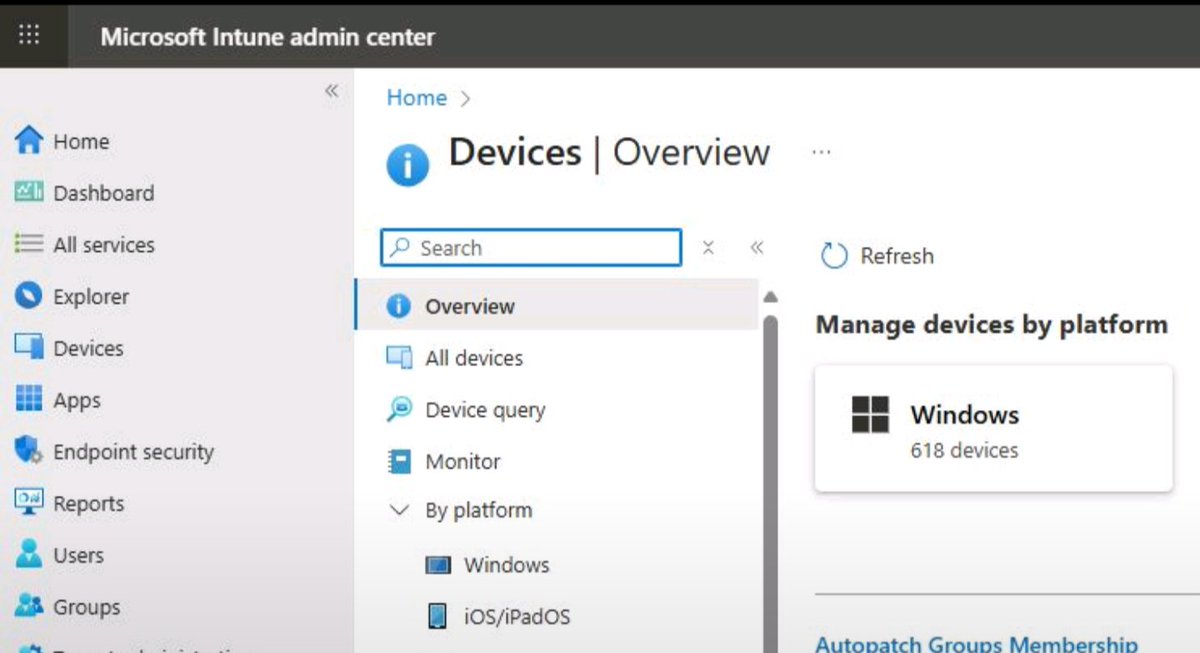Click the Dashboard chart icon
Image resolution: width=1200 pixels, height=653 pixels.
(x=30, y=192)
